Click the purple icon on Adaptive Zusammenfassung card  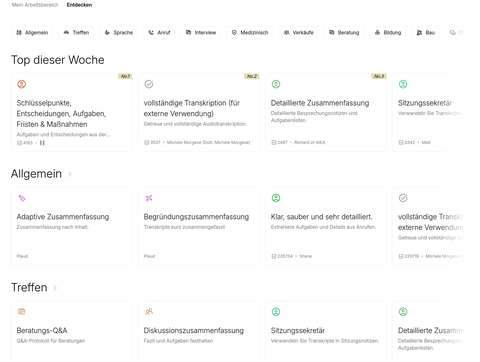pos(22,198)
